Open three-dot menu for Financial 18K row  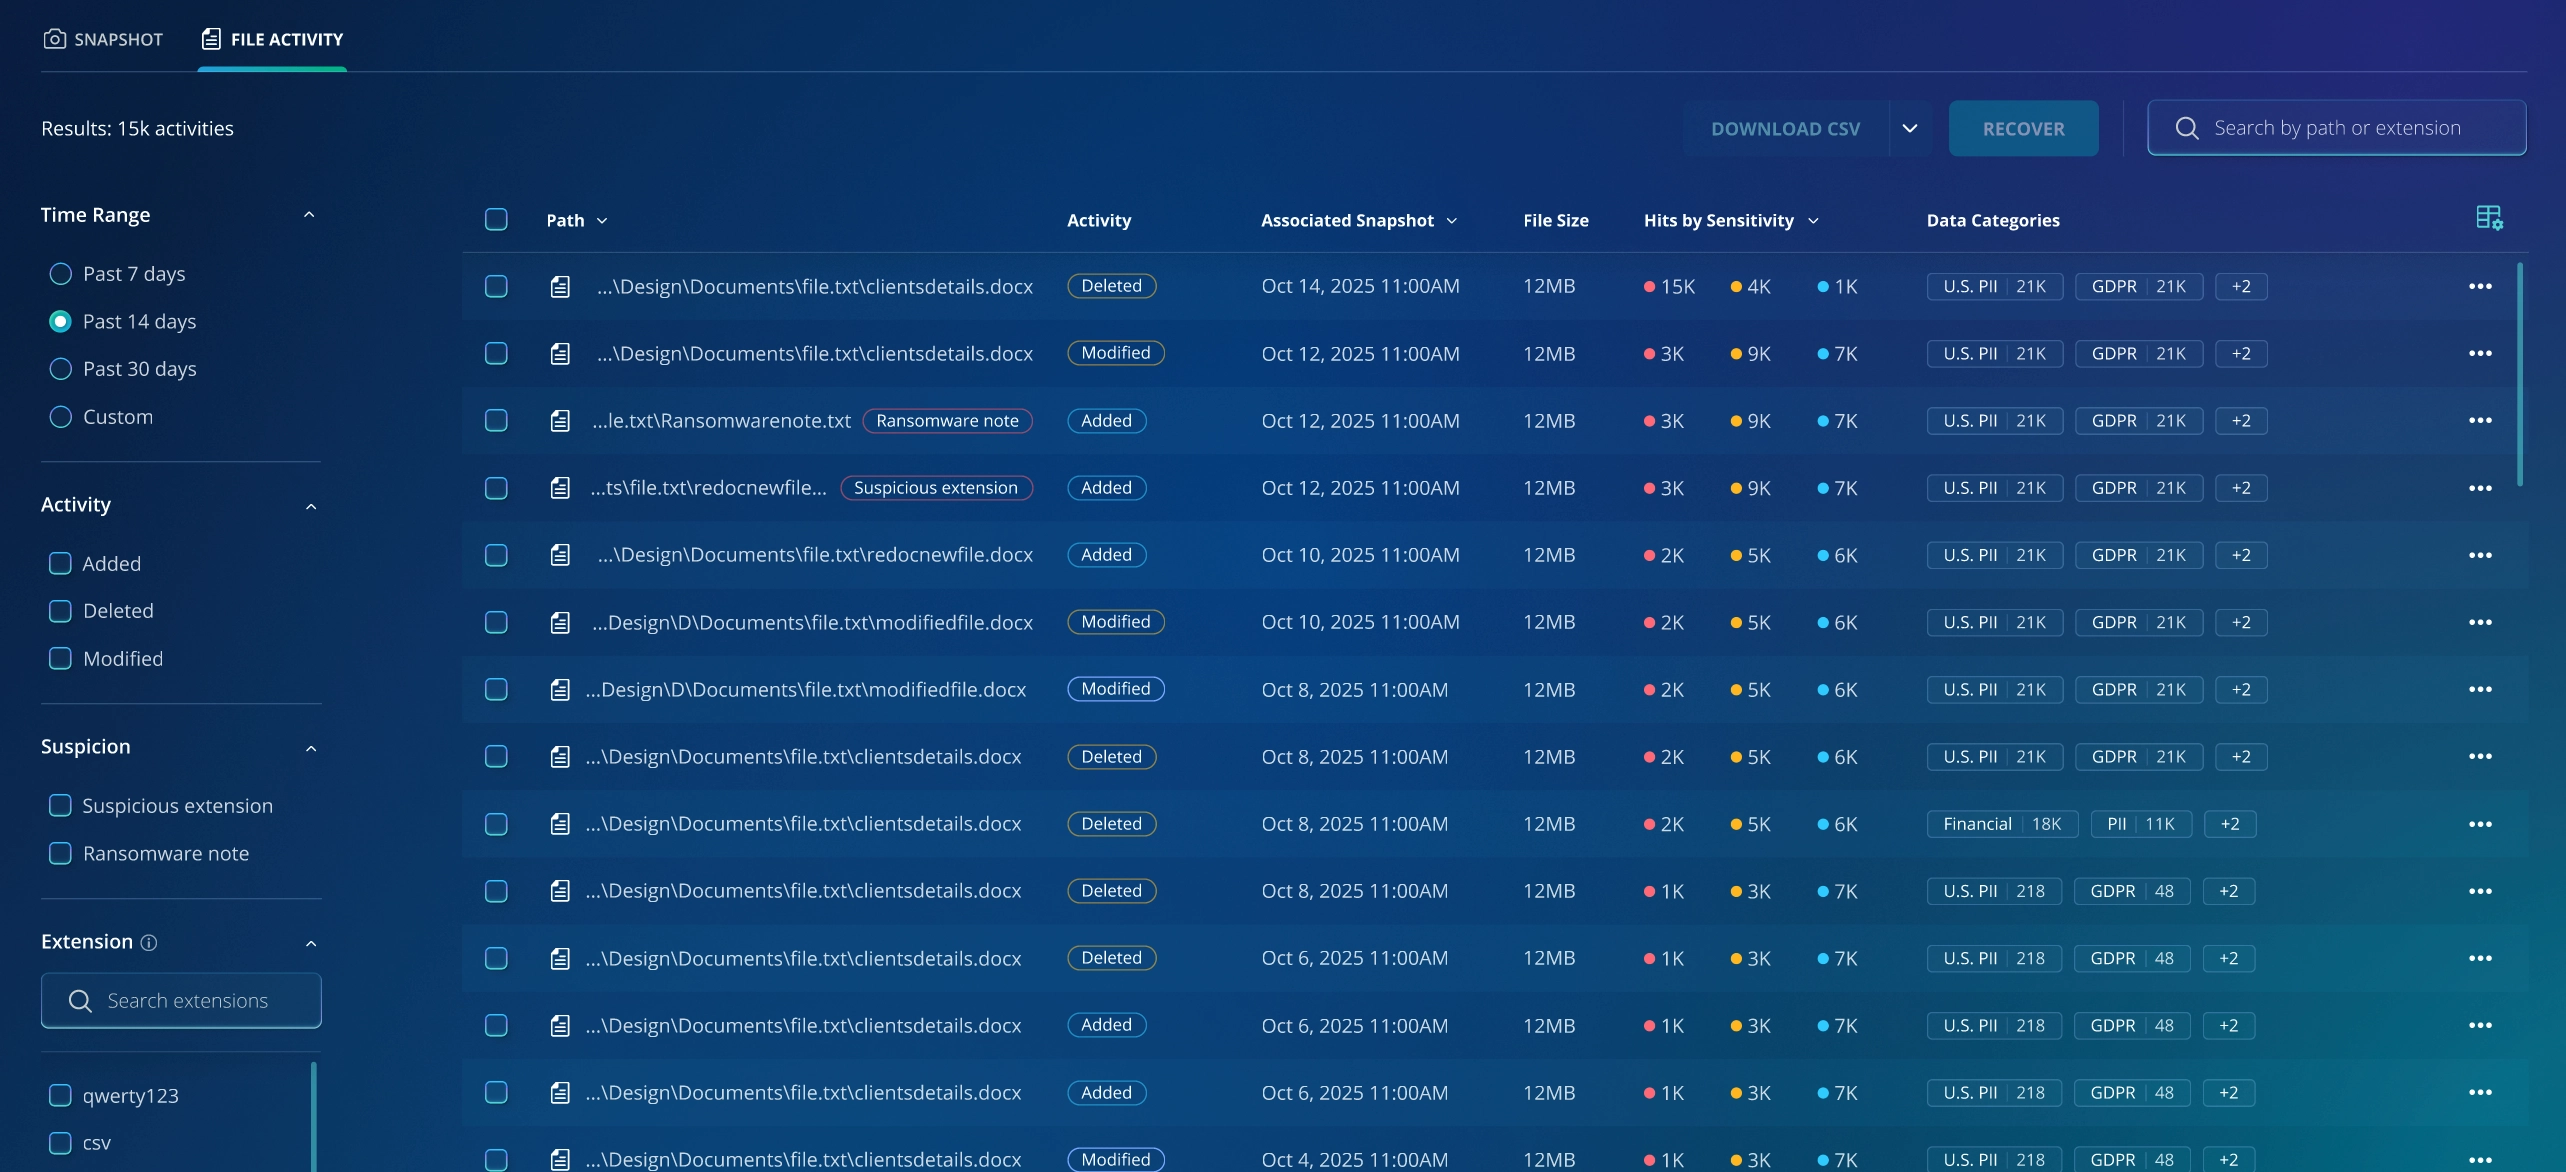(2480, 824)
